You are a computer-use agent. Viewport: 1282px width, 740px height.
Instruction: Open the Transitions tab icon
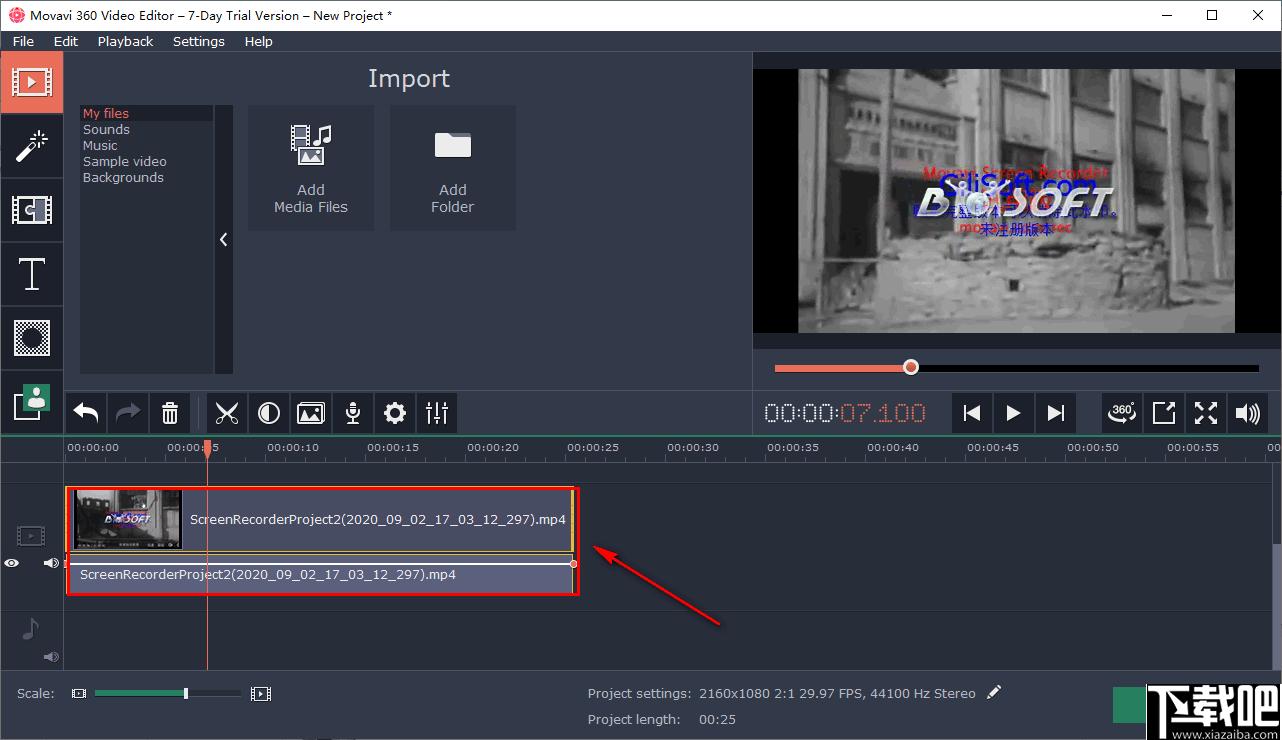(31, 210)
